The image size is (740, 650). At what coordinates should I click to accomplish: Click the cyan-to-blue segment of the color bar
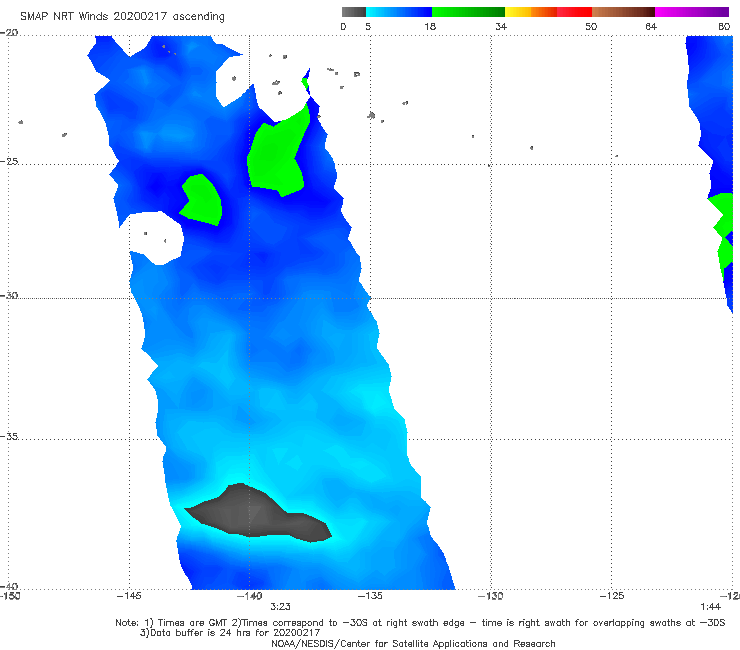coord(399,12)
